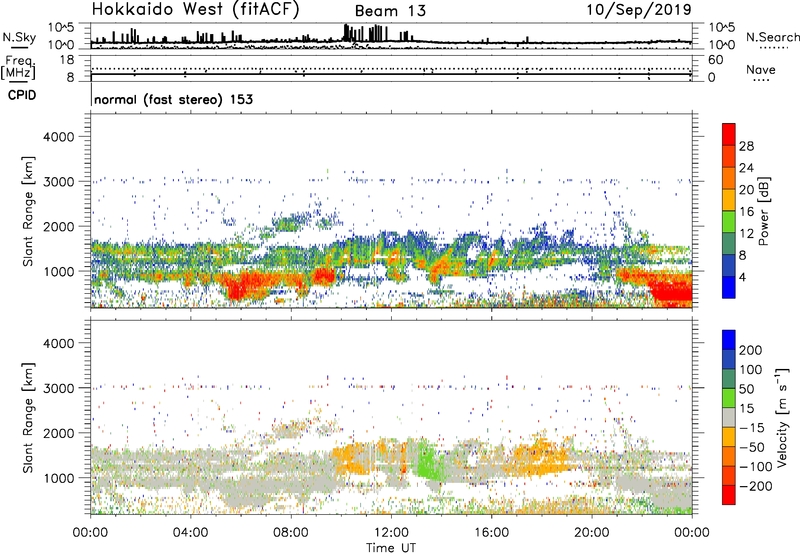The height and width of the screenshot is (554, 800).
Task: Select the 'N.Search' legend label
Action: pyautogui.click(x=772, y=37)
